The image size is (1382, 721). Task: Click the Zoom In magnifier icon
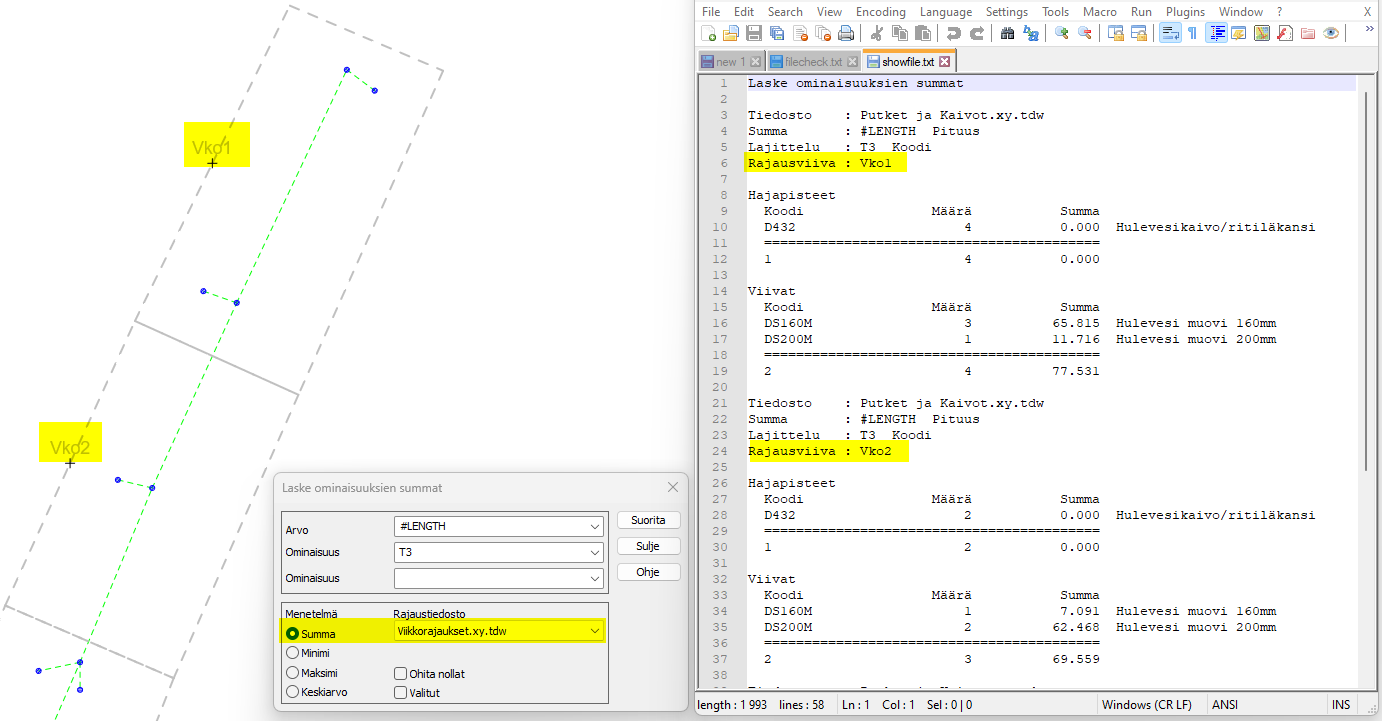pos(1061,34)
